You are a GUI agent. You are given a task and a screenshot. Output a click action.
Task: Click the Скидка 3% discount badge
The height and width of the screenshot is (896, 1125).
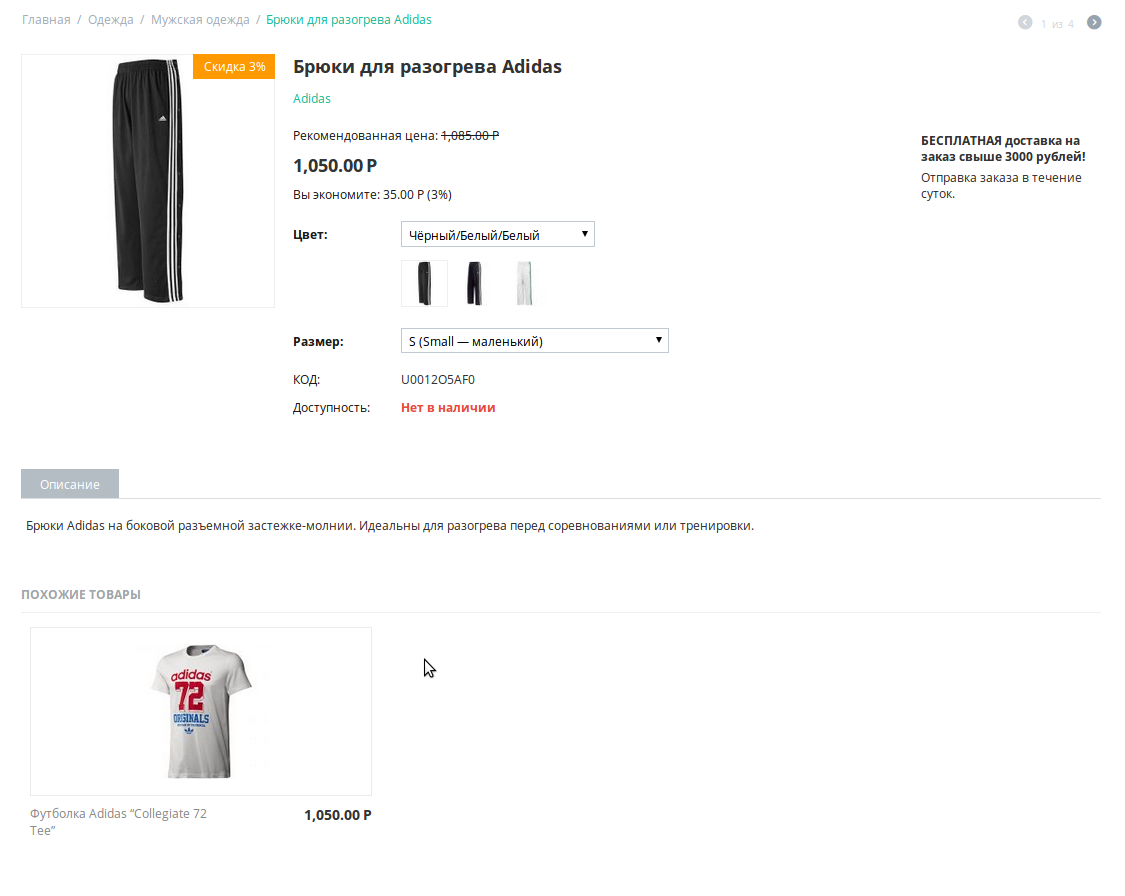point(234,67)
